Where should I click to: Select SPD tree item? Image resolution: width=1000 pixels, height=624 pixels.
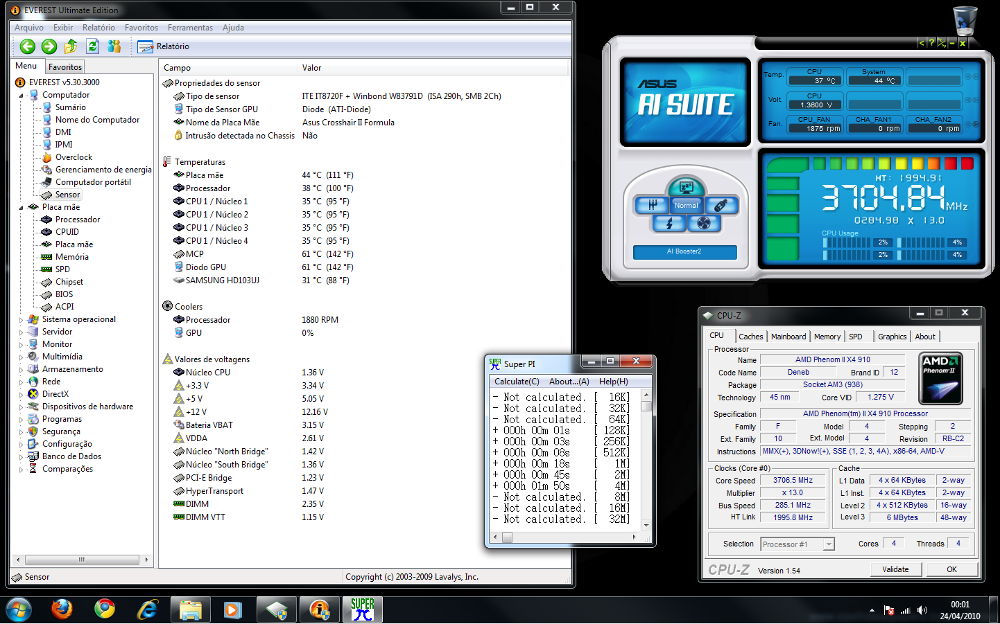[62, 269]
